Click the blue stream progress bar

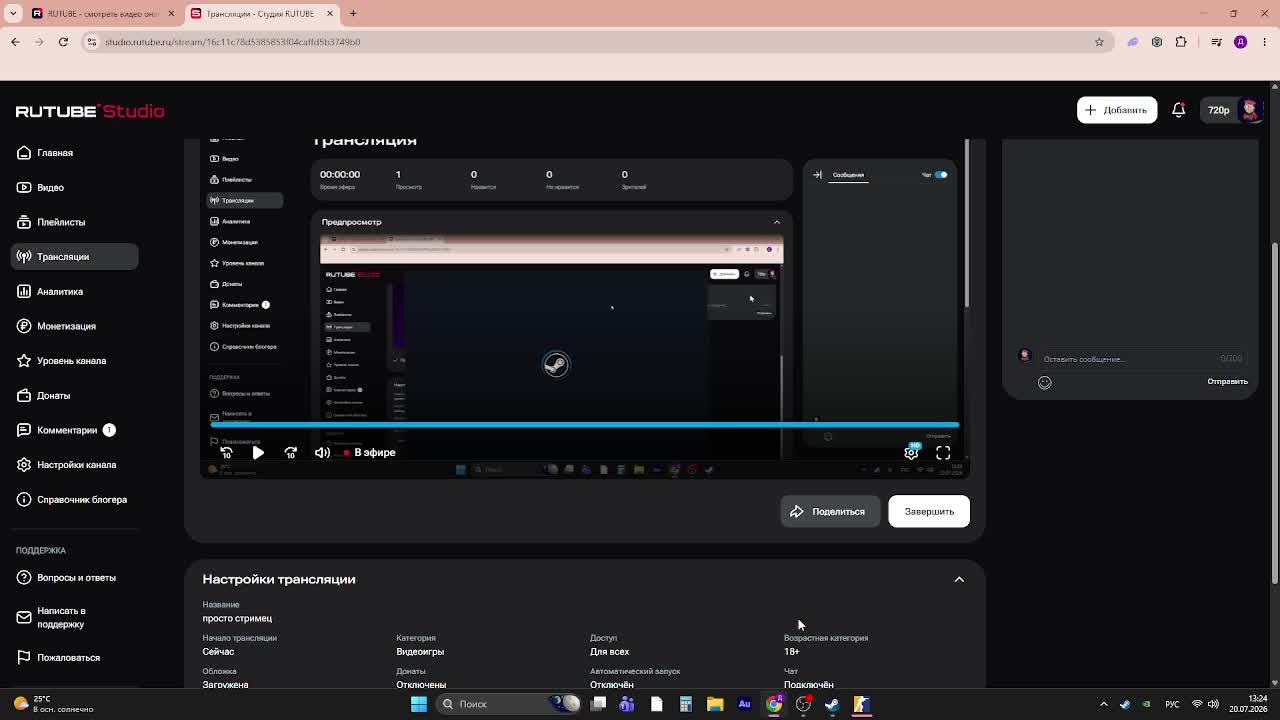pos(585,424)
